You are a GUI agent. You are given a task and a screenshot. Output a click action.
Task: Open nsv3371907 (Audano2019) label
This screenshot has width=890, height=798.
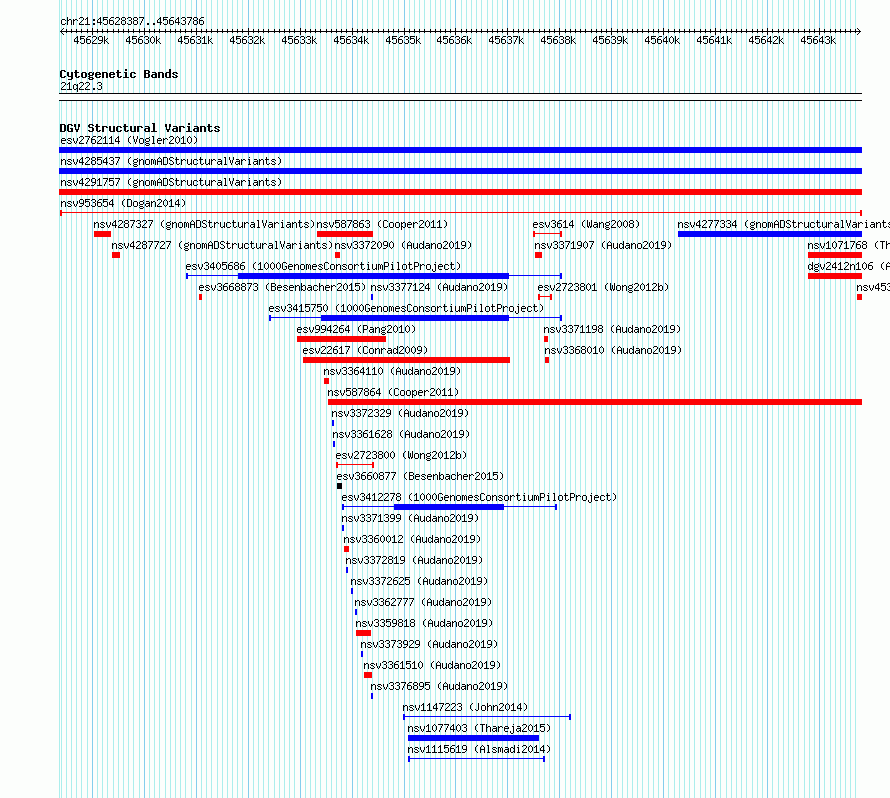coord(603,245)
